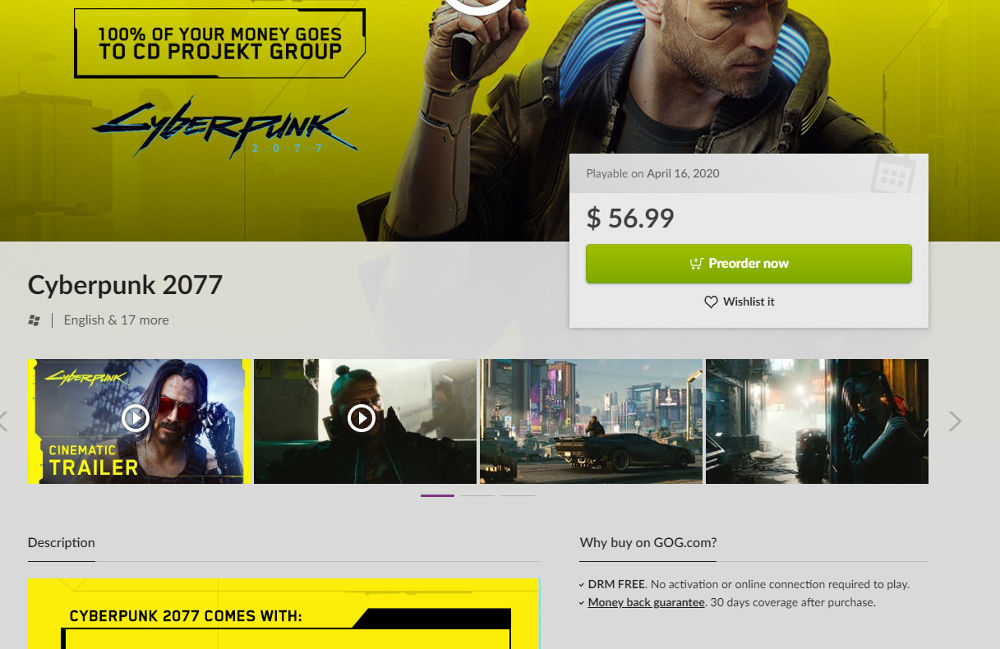Image resolution: width=1000 pixels, height=649 pixels.
Task: Add game via Wishlist it
Action: 740,302
